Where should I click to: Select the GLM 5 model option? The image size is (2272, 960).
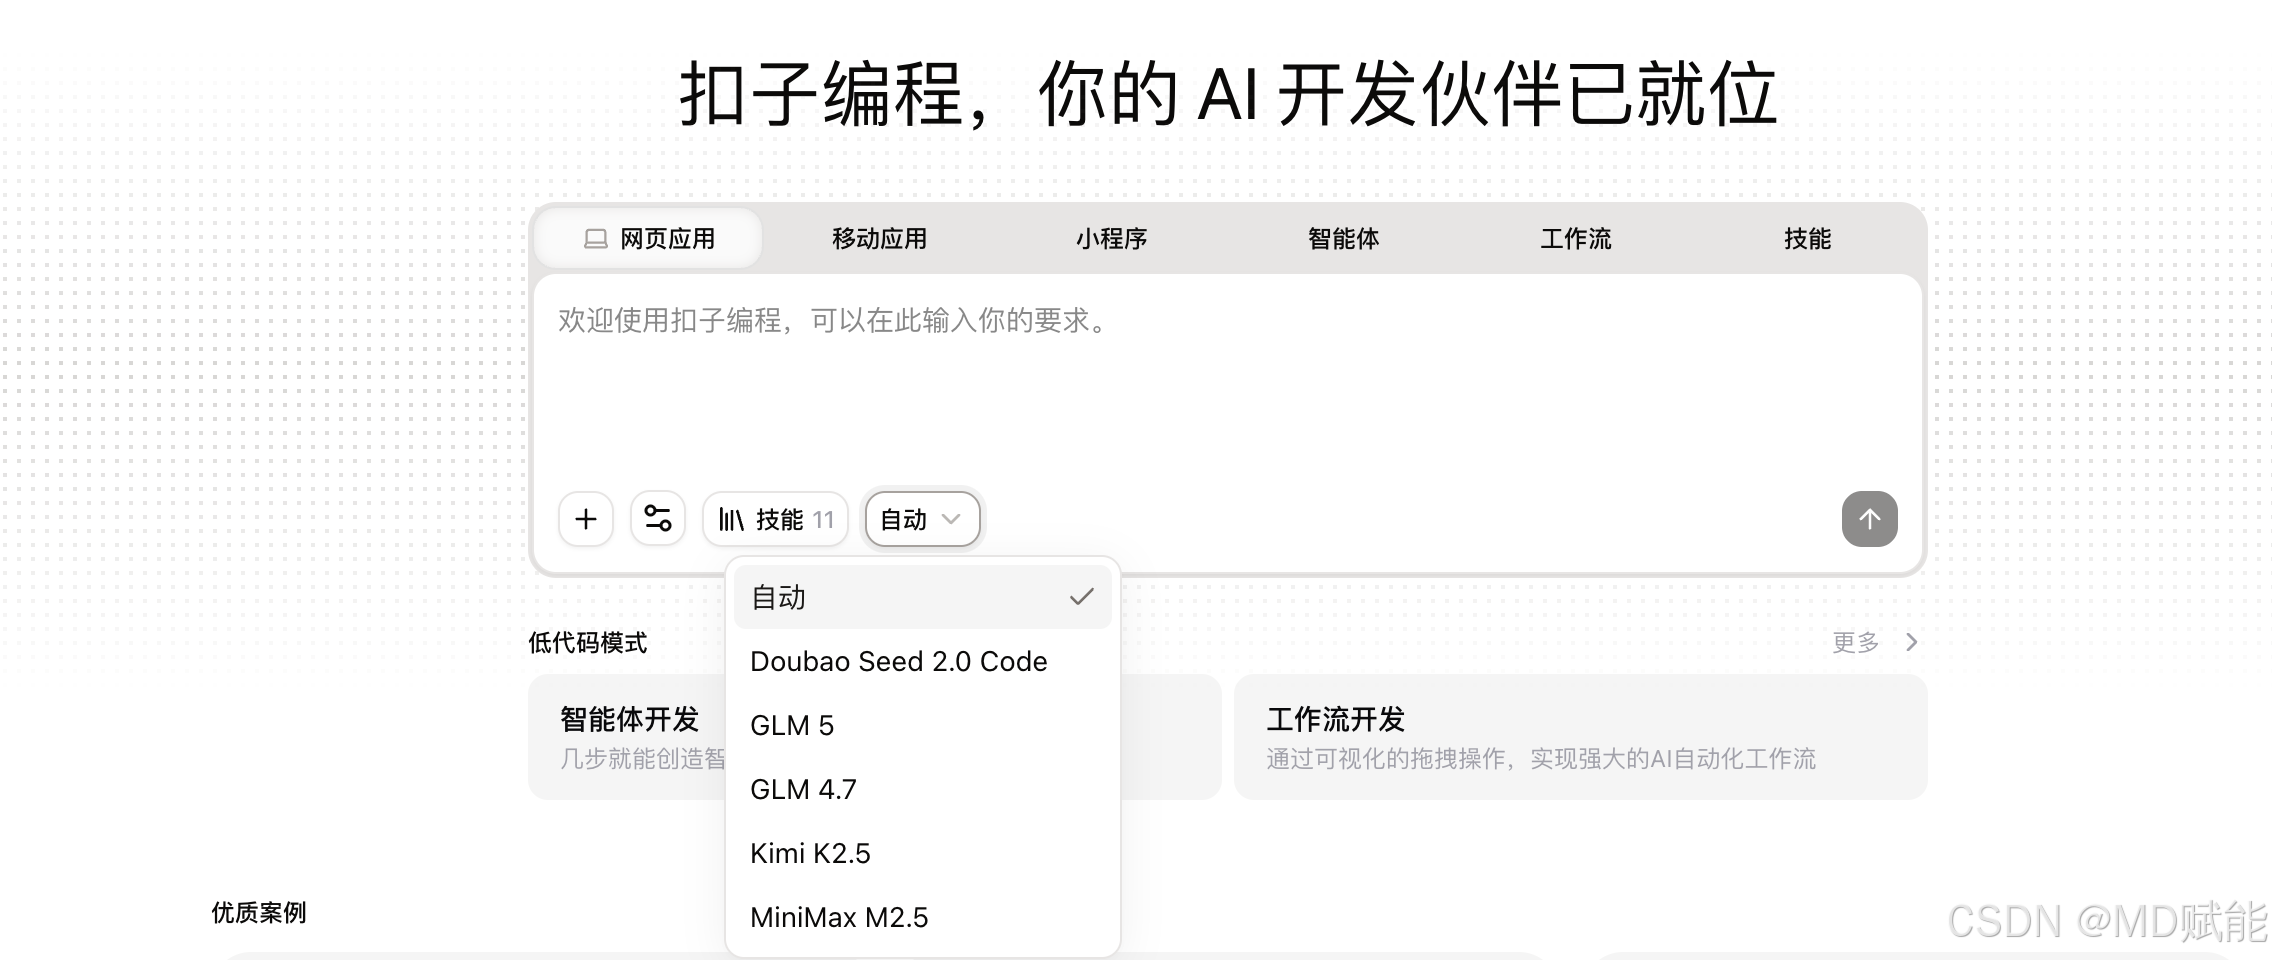coord(791,725)
